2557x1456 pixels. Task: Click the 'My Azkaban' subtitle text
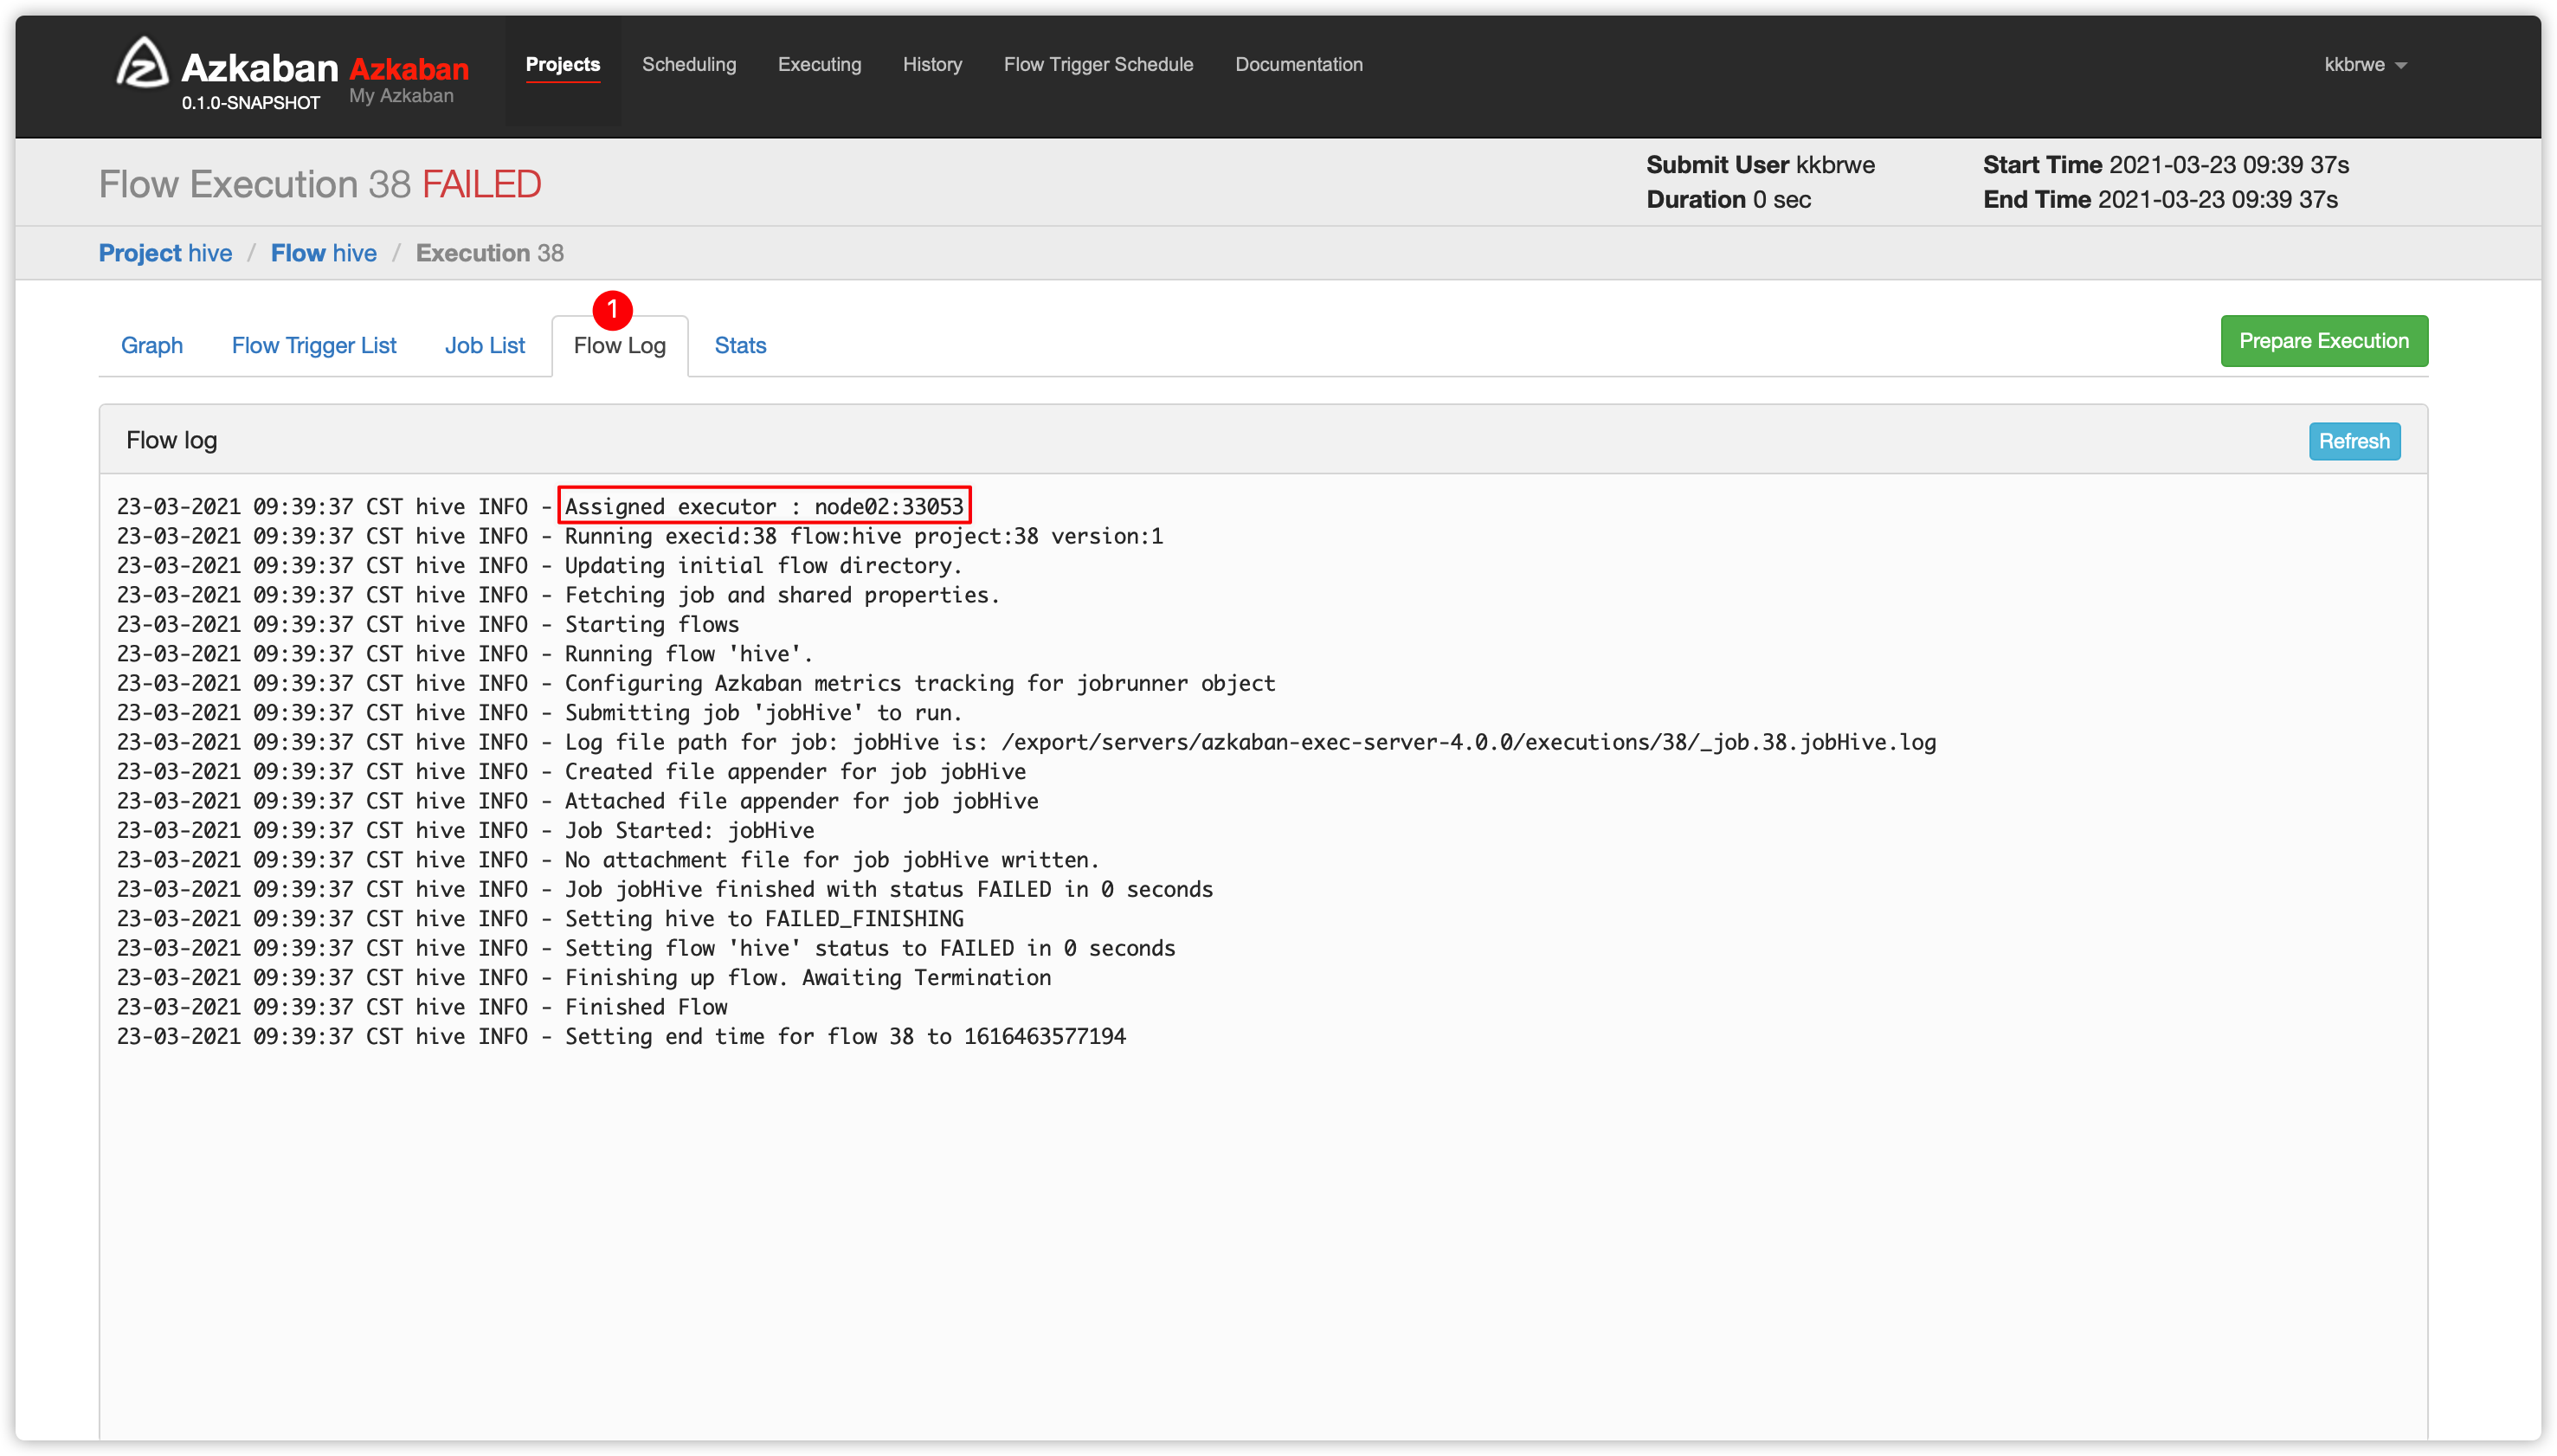[401, 96]
